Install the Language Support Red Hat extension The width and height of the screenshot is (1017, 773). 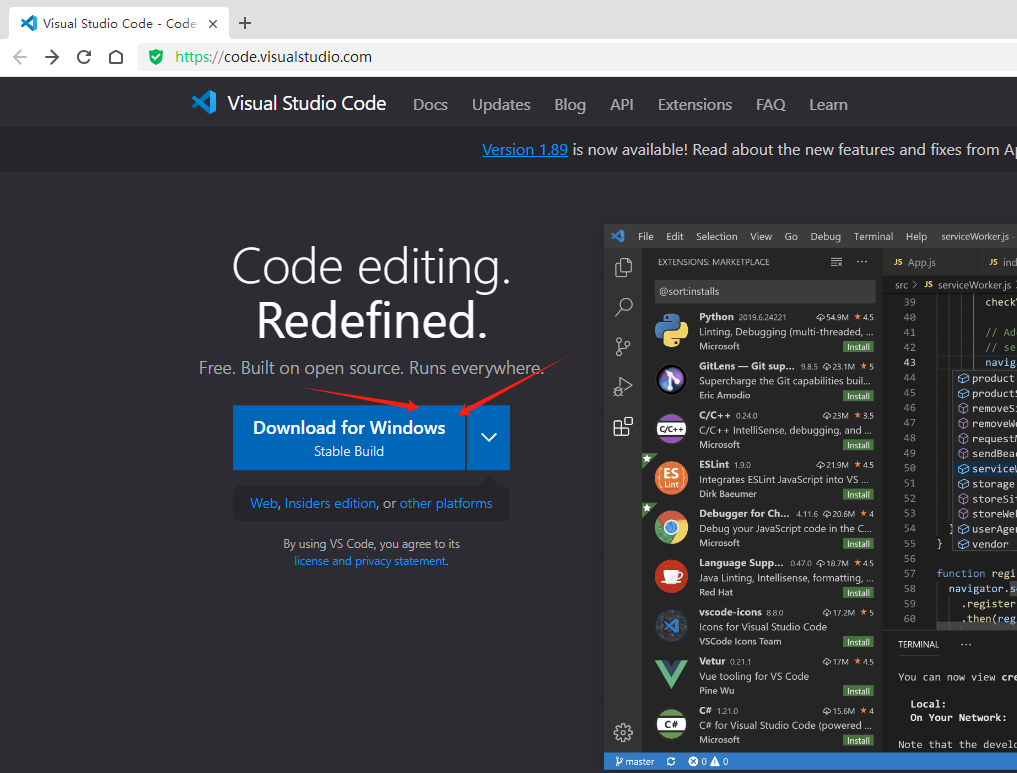[x=858, y=593]
